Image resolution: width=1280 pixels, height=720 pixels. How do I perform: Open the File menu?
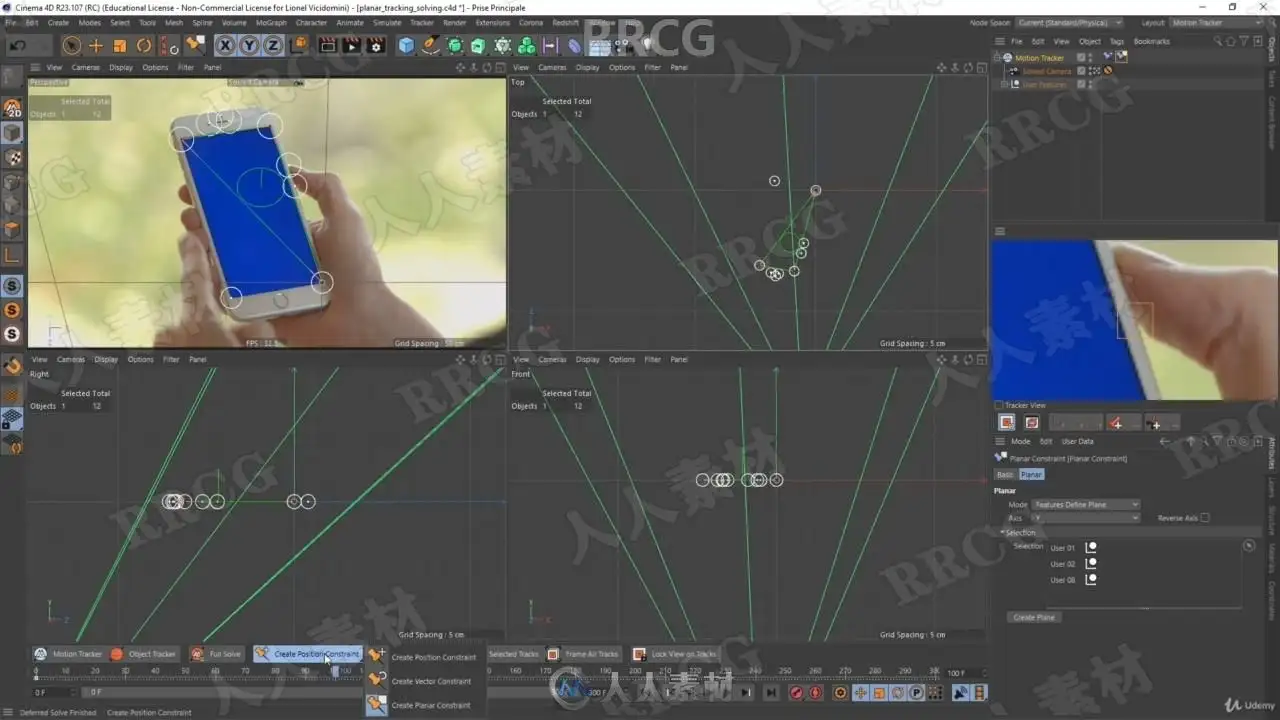click(11, 22)
